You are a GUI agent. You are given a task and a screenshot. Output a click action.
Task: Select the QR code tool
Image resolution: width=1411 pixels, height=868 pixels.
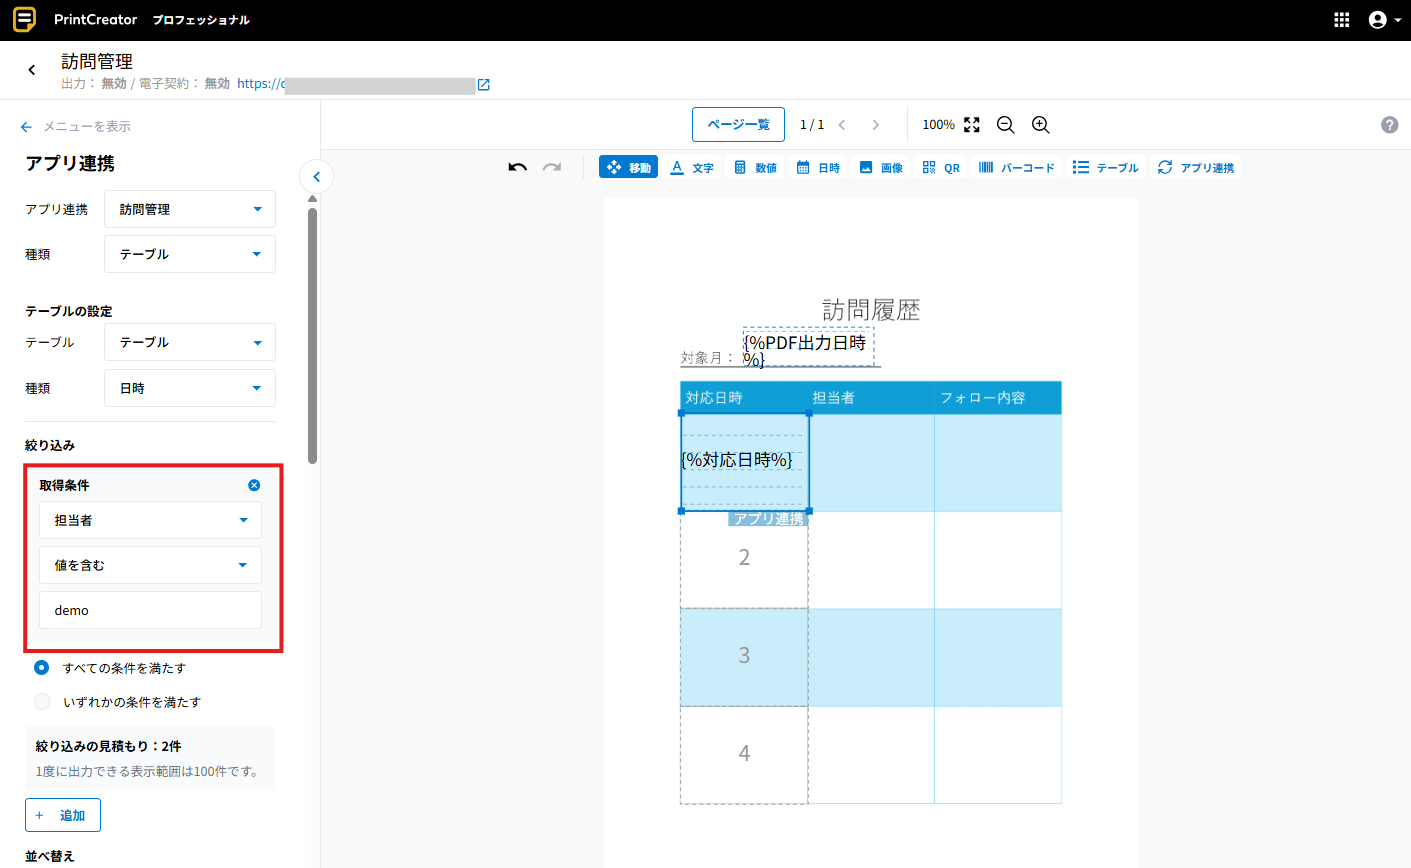click(x=940, y=167)
